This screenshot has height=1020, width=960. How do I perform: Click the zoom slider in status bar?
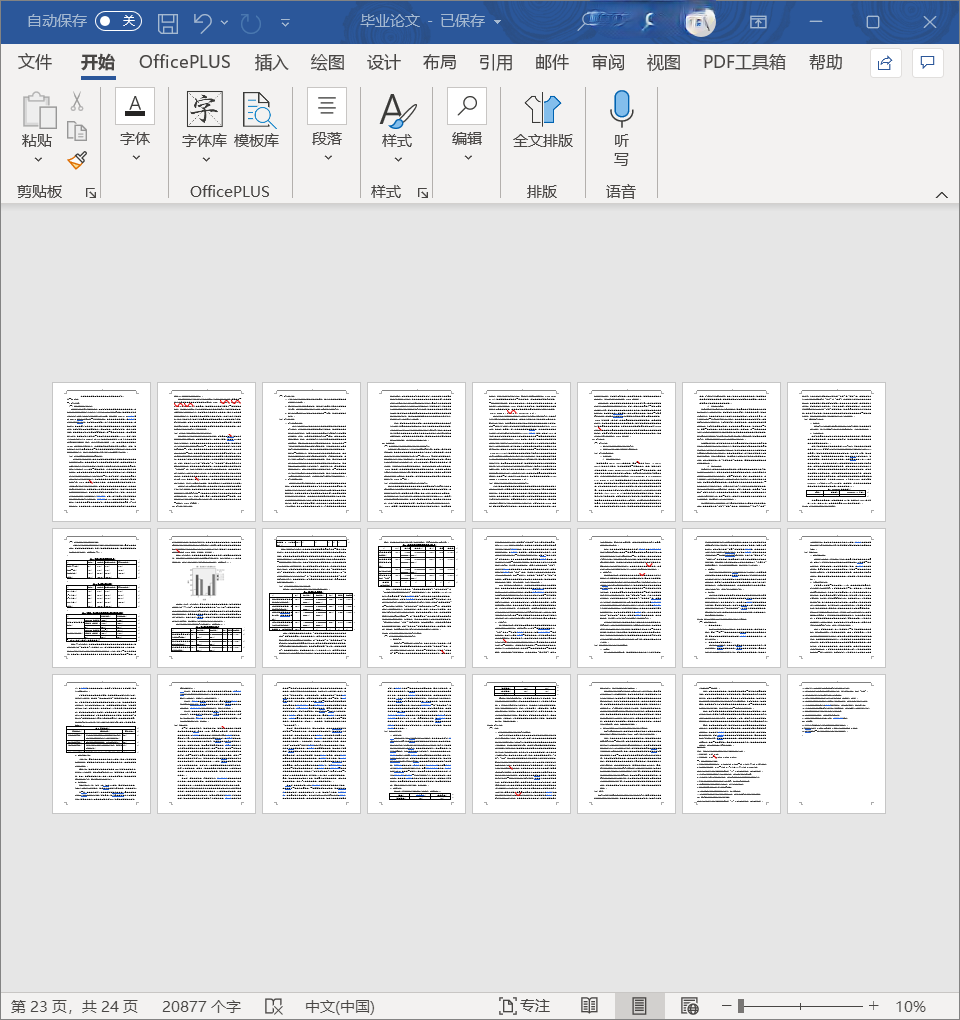pyautogui.click(x=800, y=1006)
